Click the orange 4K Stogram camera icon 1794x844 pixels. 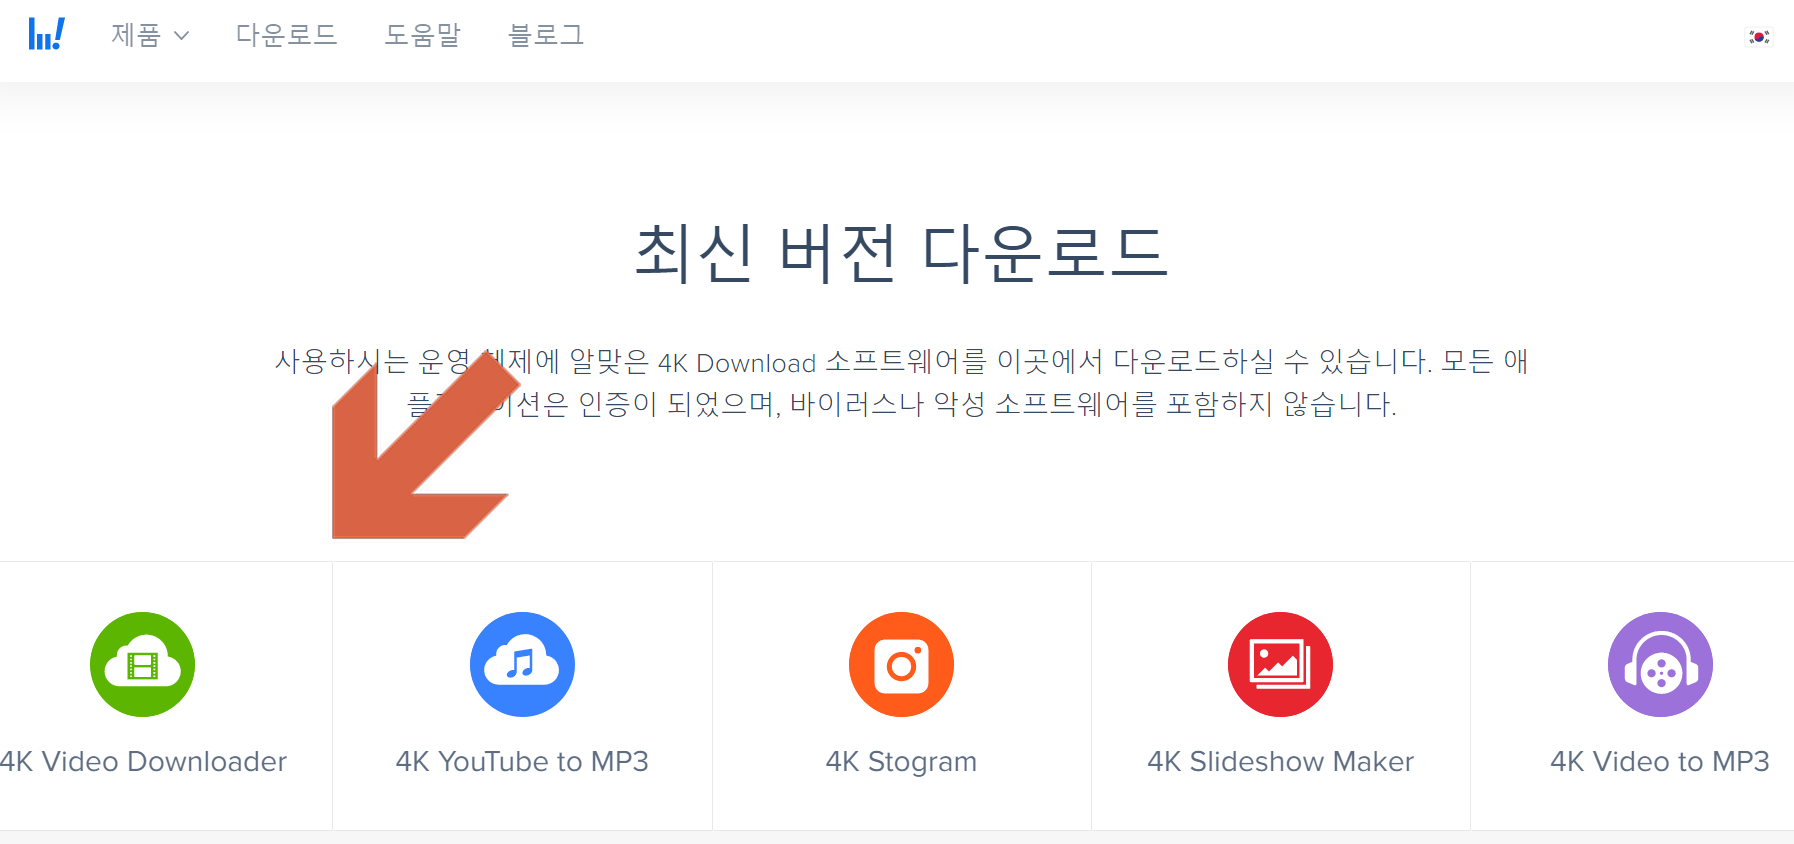point(901,664)
